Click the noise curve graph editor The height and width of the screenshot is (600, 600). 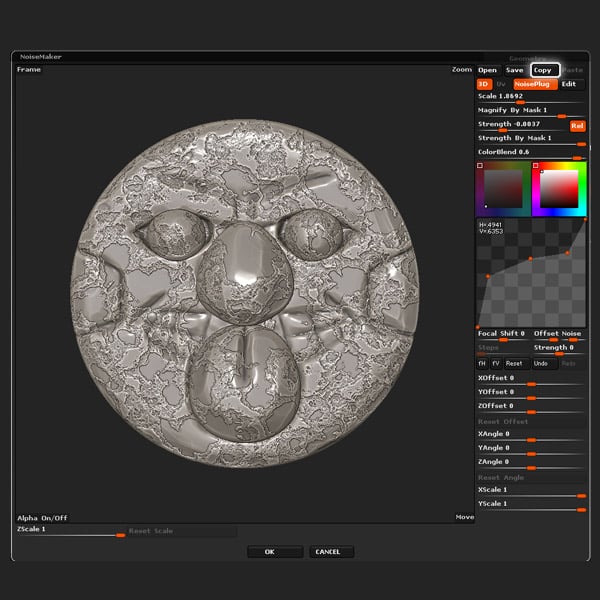[x=531, y=272]
